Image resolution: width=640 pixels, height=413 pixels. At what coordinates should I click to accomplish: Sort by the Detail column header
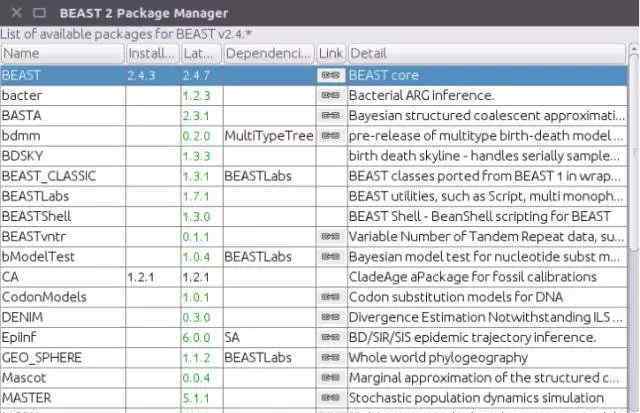(487, 53)
